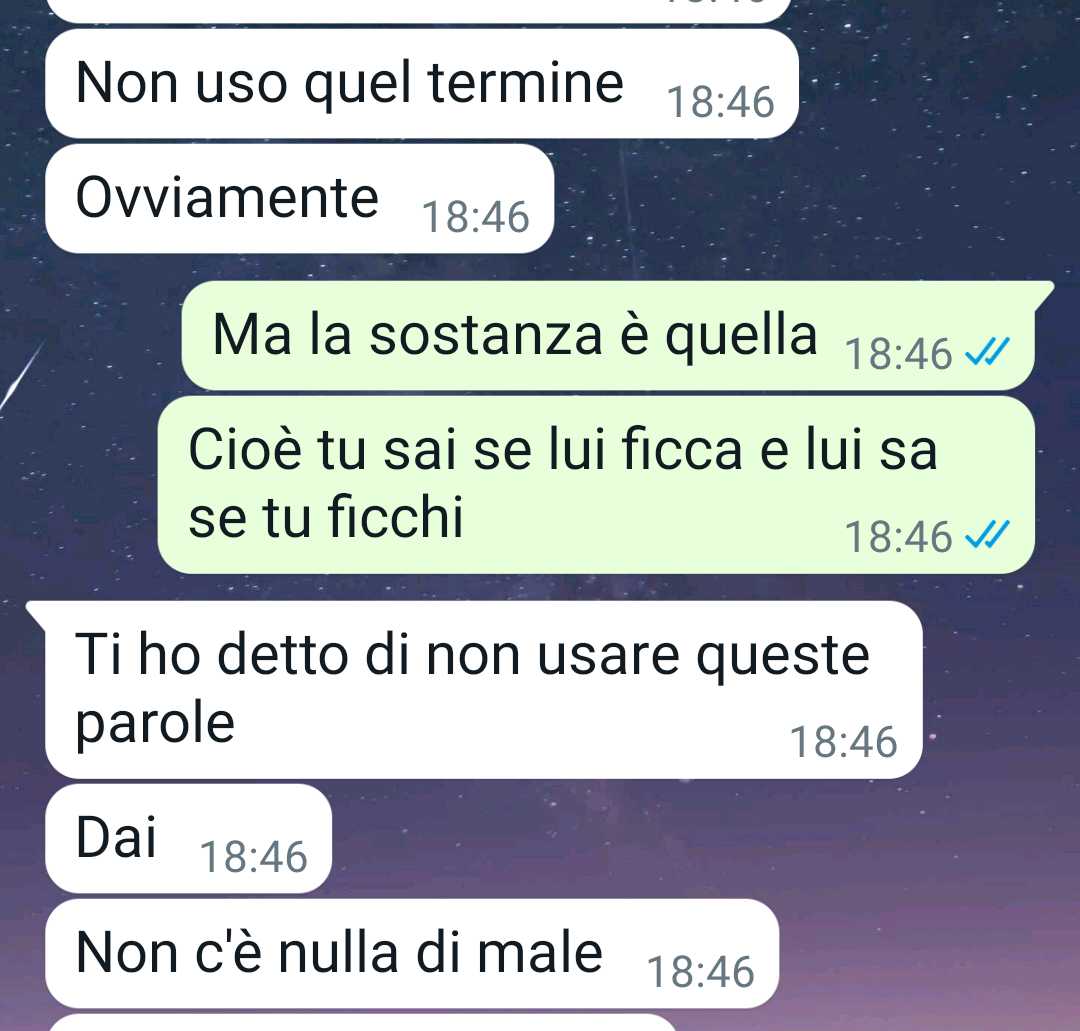Image resolution: width=1080 pixels, height=1031 pixels.
Task: Click timestamp on "Non c'è nulla di male"
Action: tap(700, 972)
